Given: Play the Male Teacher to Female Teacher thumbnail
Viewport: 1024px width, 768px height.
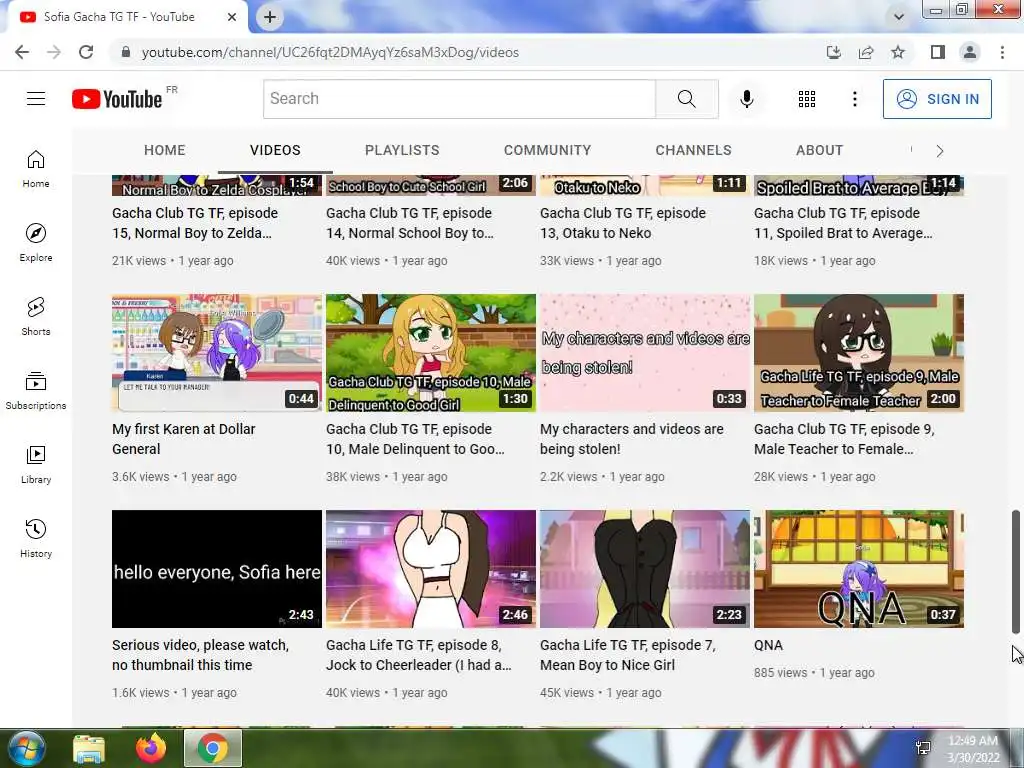Looking at the screenshot, I should [x=859, y=353].
